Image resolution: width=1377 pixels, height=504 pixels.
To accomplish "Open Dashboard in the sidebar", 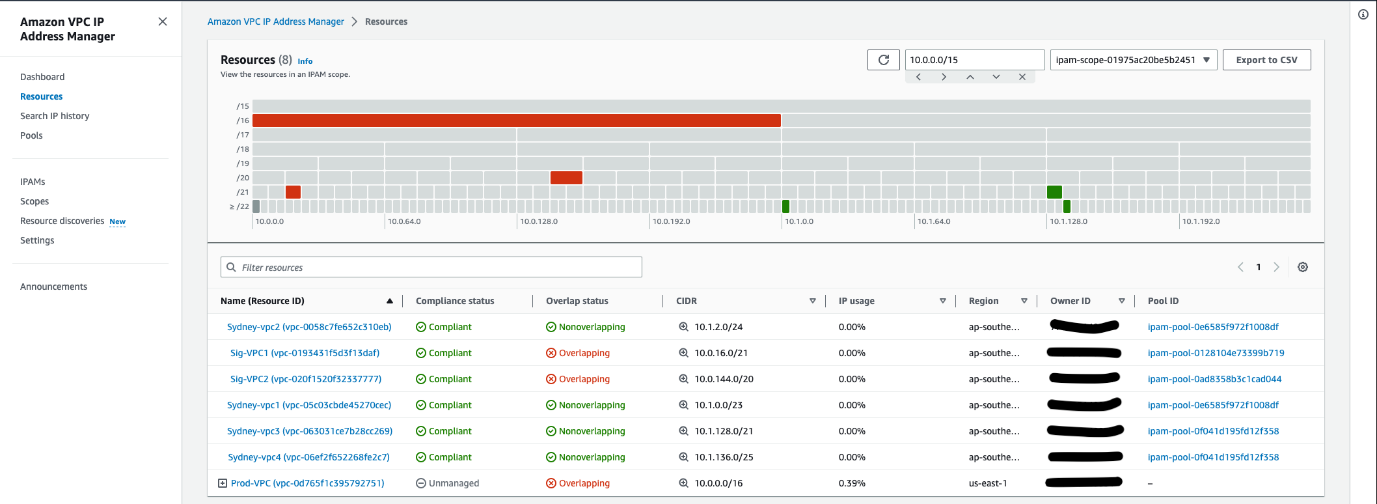I will (42, 77).
